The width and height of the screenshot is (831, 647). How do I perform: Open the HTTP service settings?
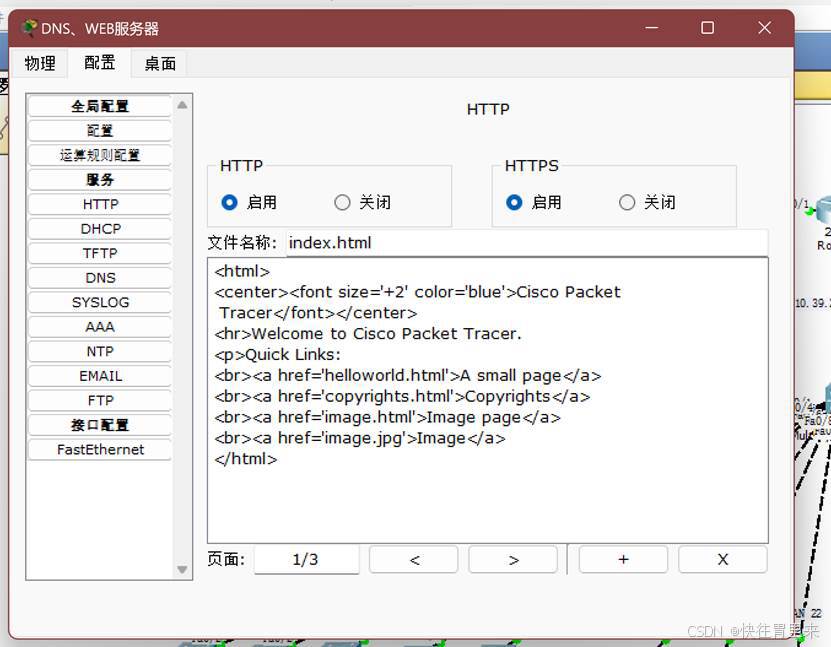pyautogui.click(x=100, y=204)
